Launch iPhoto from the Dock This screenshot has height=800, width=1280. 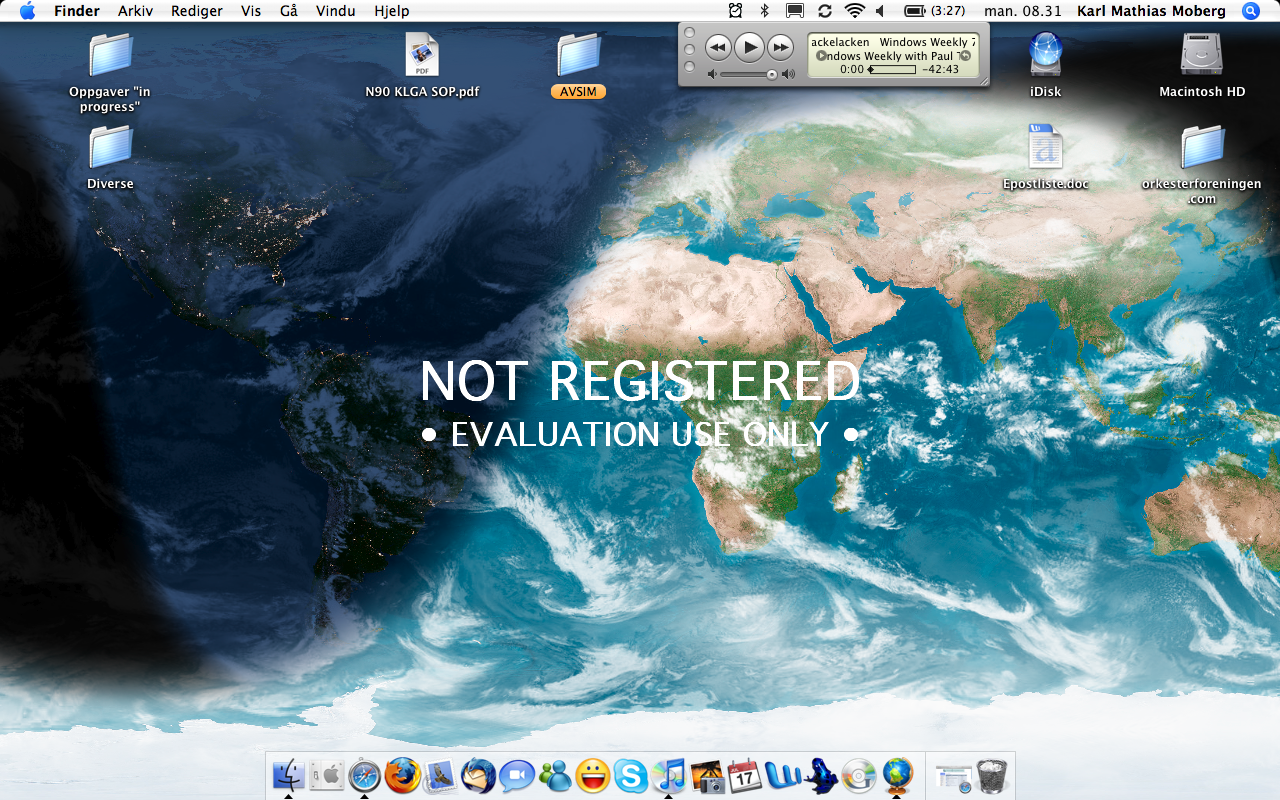click(x=707, y=775)
